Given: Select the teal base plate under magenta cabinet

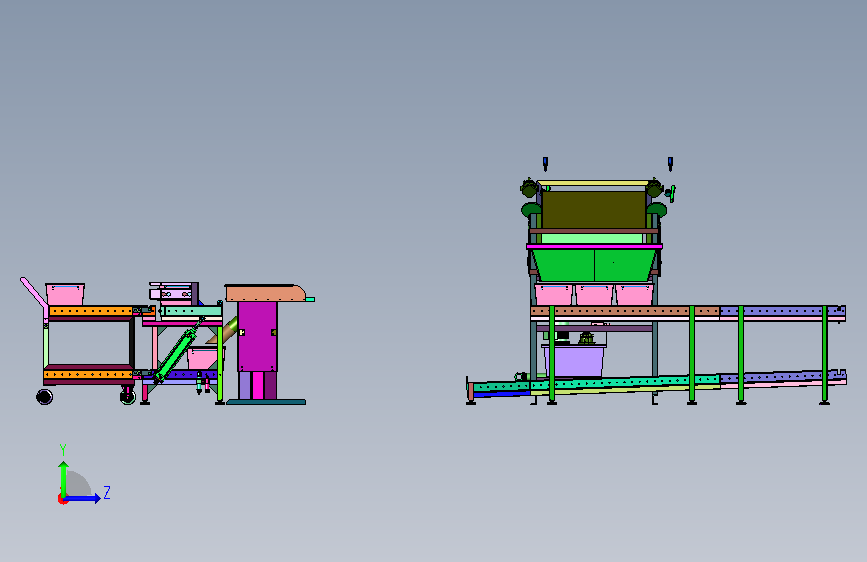Looking at the screenshot, I should click(x=266, y=402).
